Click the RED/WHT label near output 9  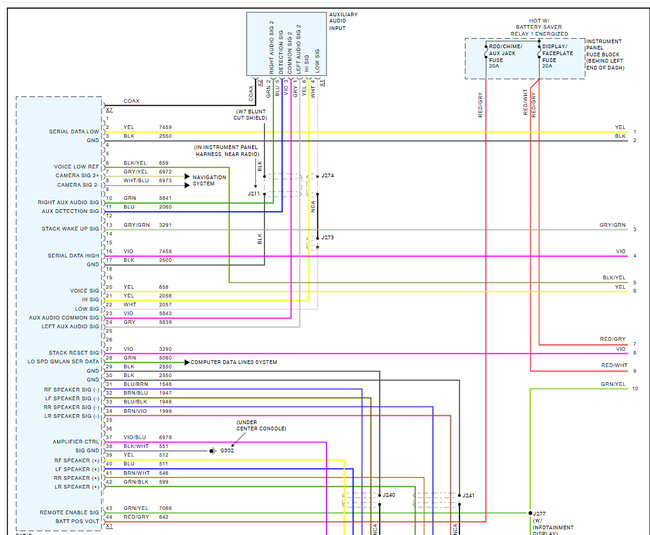[614, 365]
